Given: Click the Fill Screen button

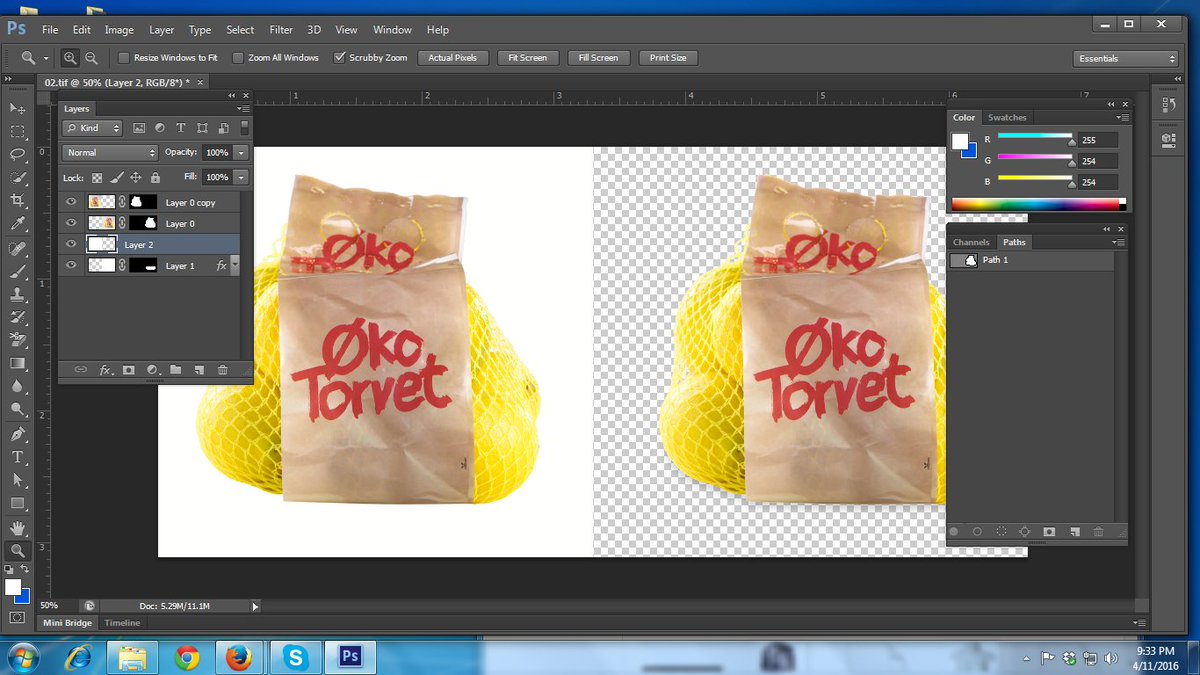Looking at the screenshot, I should click(598, 58).
